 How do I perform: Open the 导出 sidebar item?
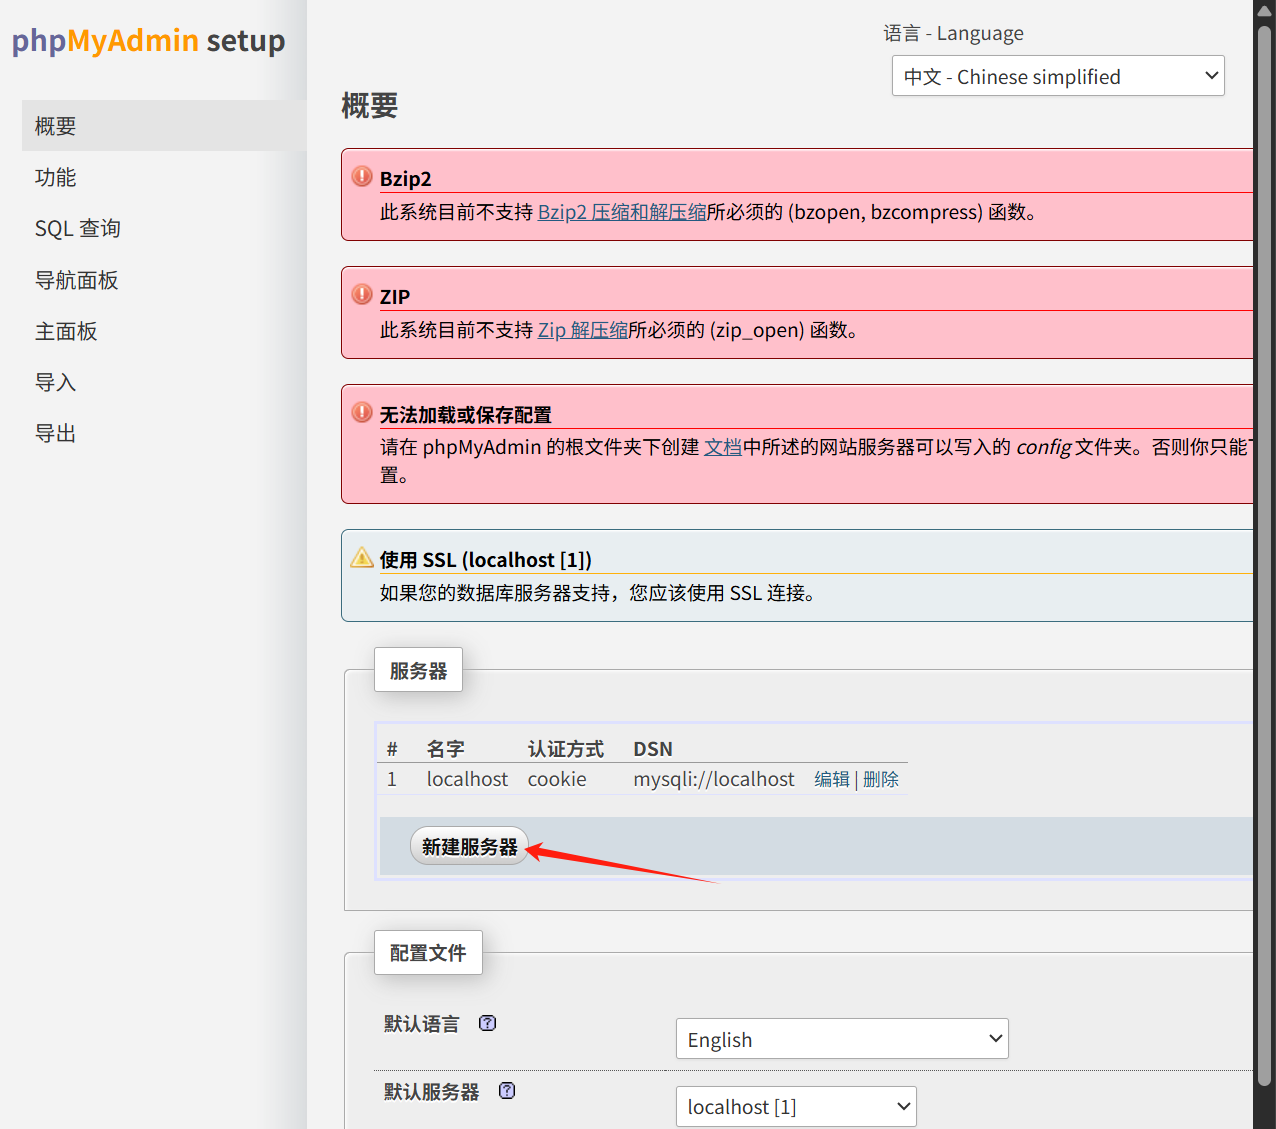pyautogui.click(x=164, y=433)
